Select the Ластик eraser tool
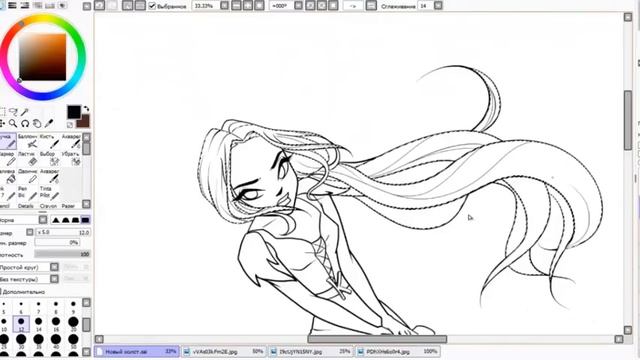 coord(28,158)
